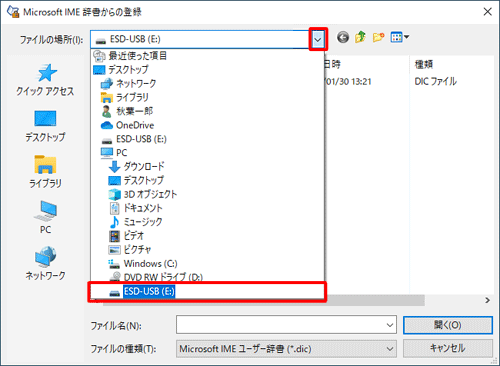Click the horizontal scrollbar thumb in the file list
The height and width of the screenshot is (366, 500).
375,300
